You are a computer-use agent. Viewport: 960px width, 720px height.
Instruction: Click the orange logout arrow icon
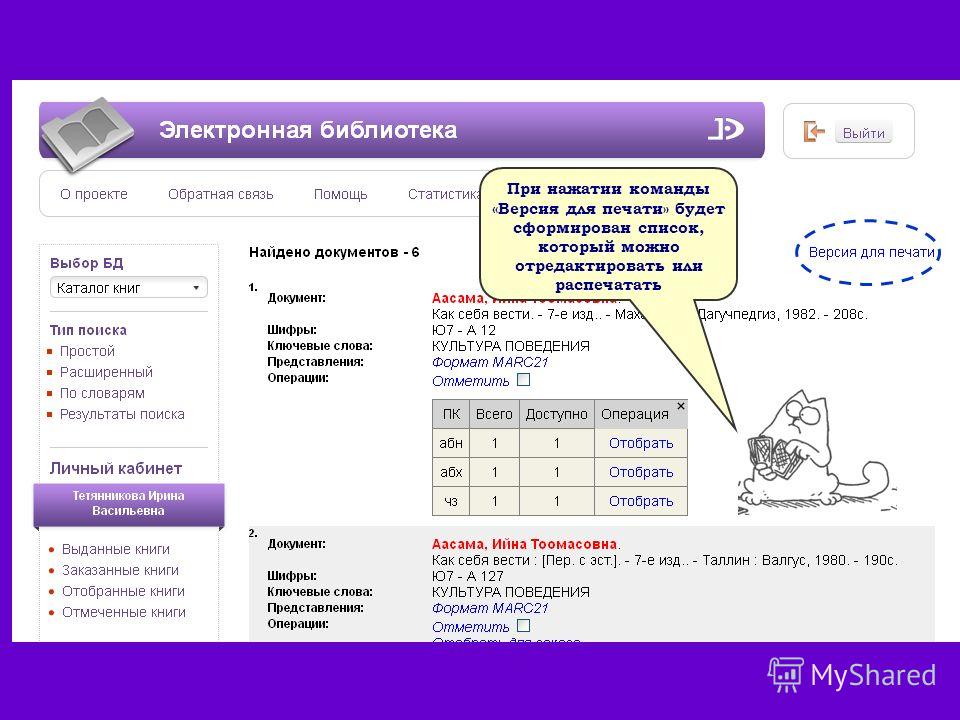click(x=814, y=132)
